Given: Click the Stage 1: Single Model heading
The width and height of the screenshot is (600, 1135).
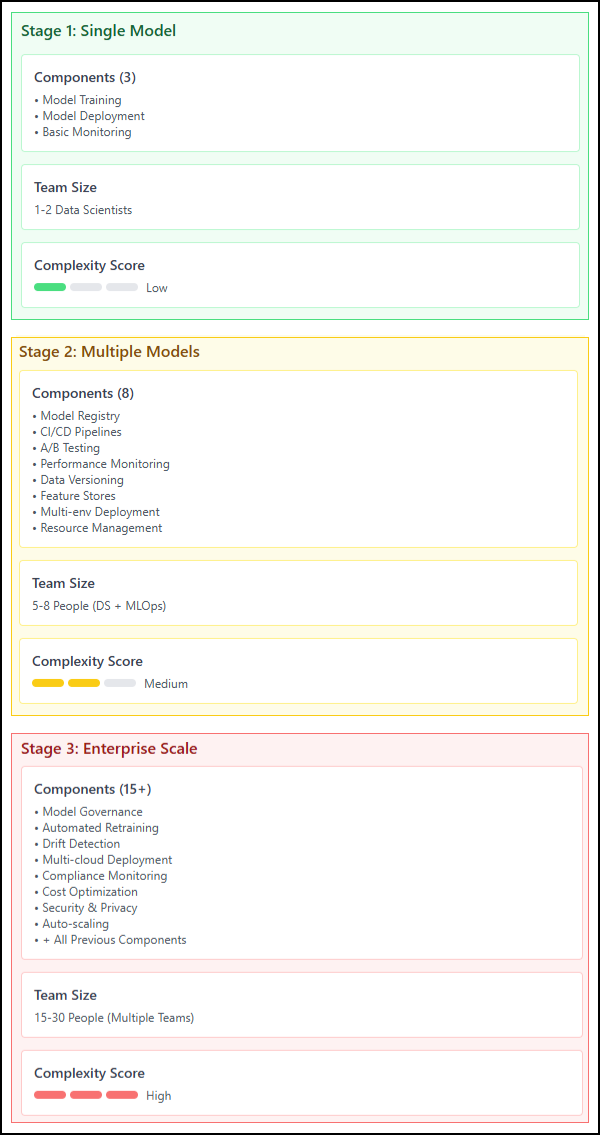Looking at the screenshot, I should coord(98,30).
